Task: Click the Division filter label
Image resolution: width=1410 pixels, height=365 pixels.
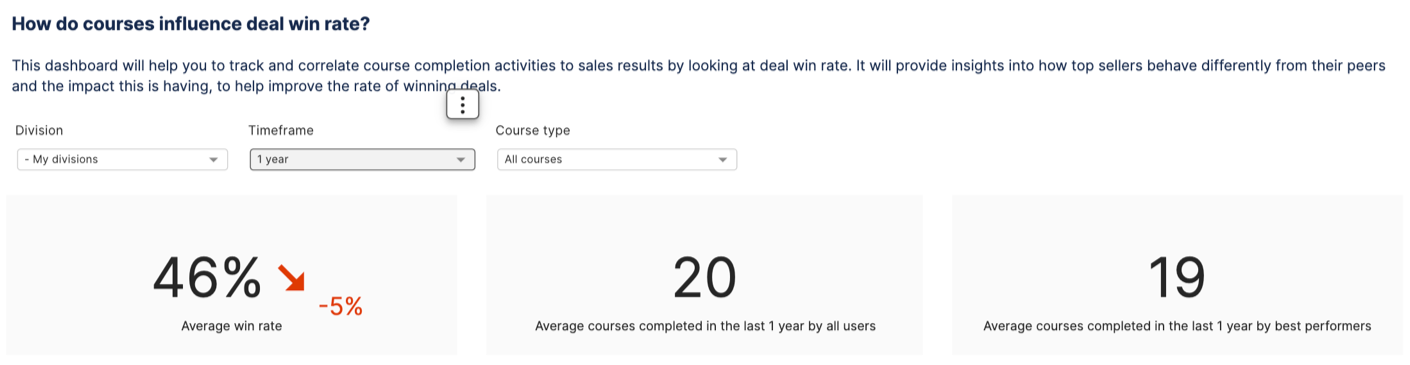Action: 40,130
